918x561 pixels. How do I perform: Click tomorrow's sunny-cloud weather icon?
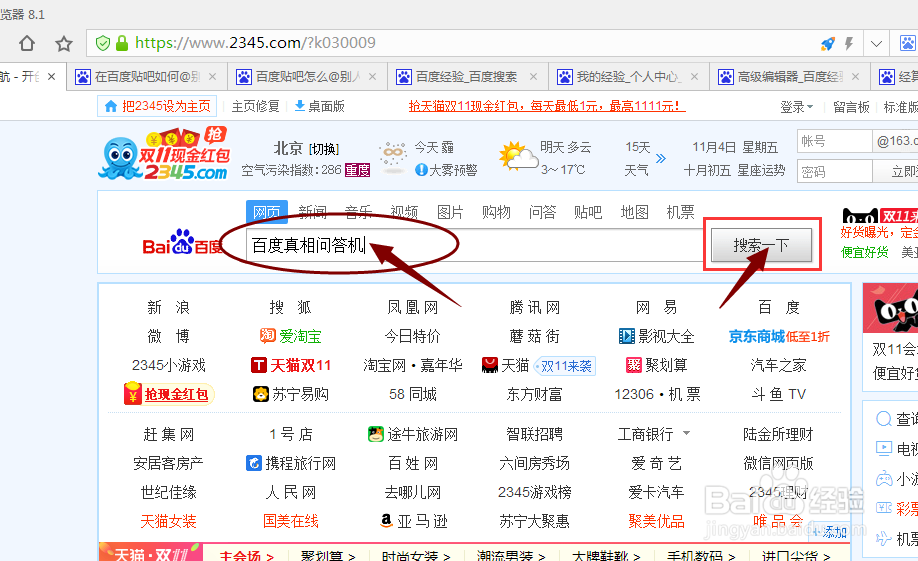(518, 156)
